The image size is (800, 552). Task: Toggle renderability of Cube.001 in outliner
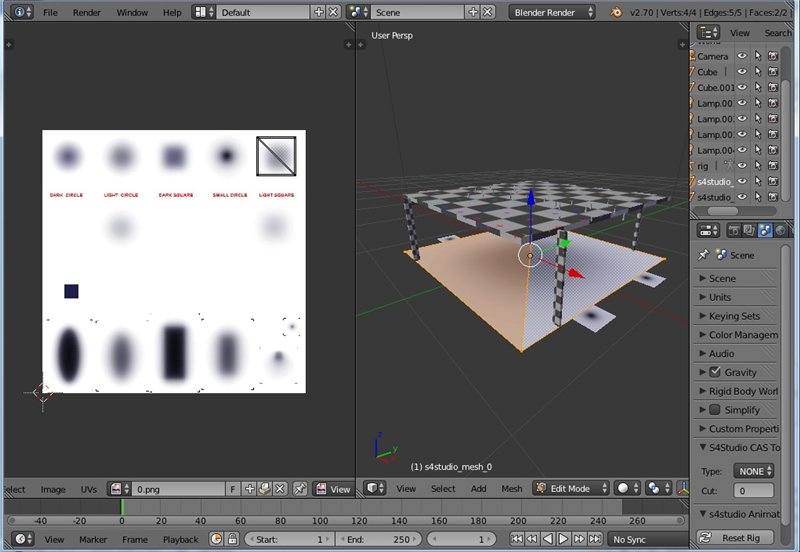pos(773,88)
